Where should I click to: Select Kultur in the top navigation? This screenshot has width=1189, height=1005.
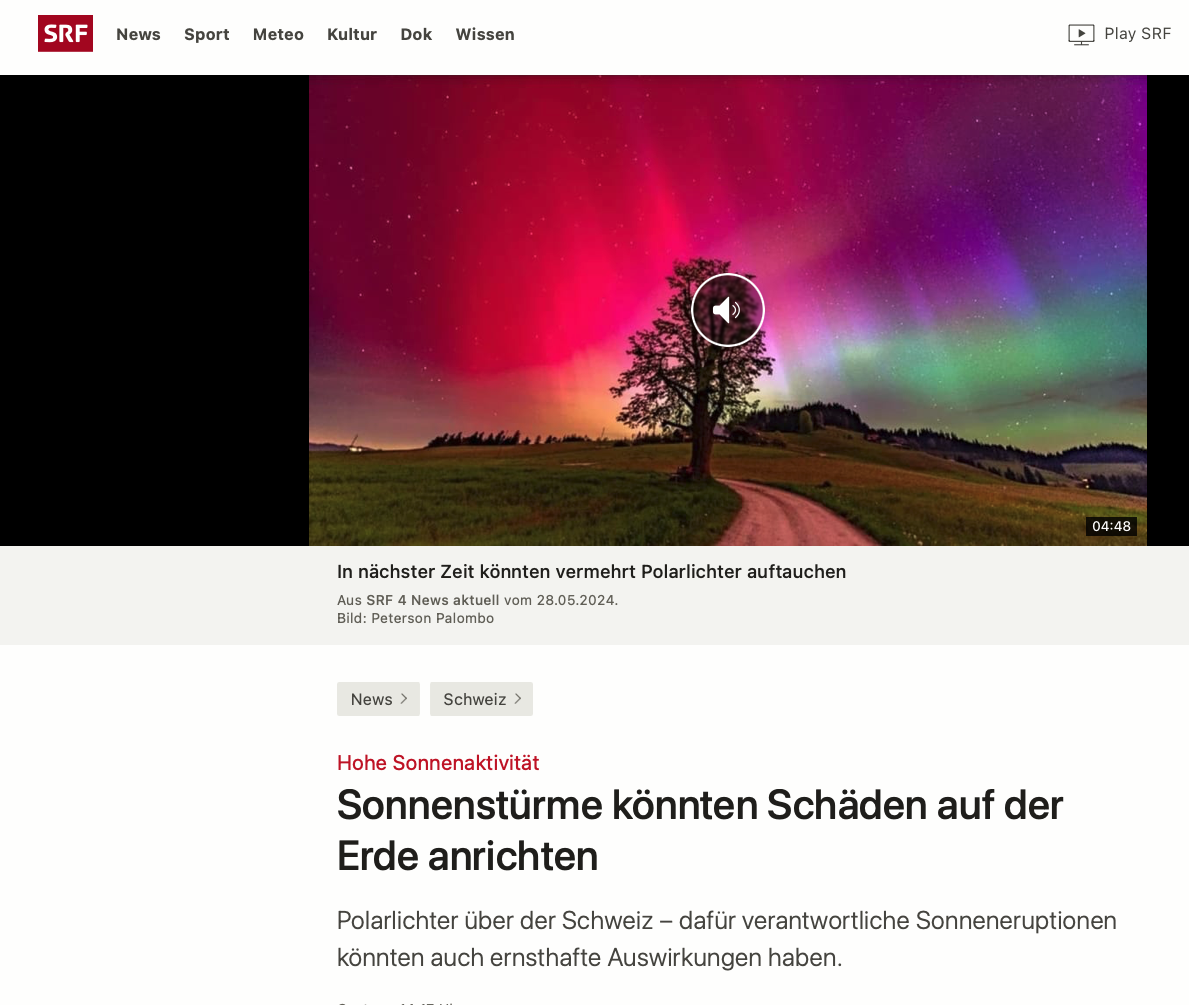pyautogui.click(x=352, y=34)
